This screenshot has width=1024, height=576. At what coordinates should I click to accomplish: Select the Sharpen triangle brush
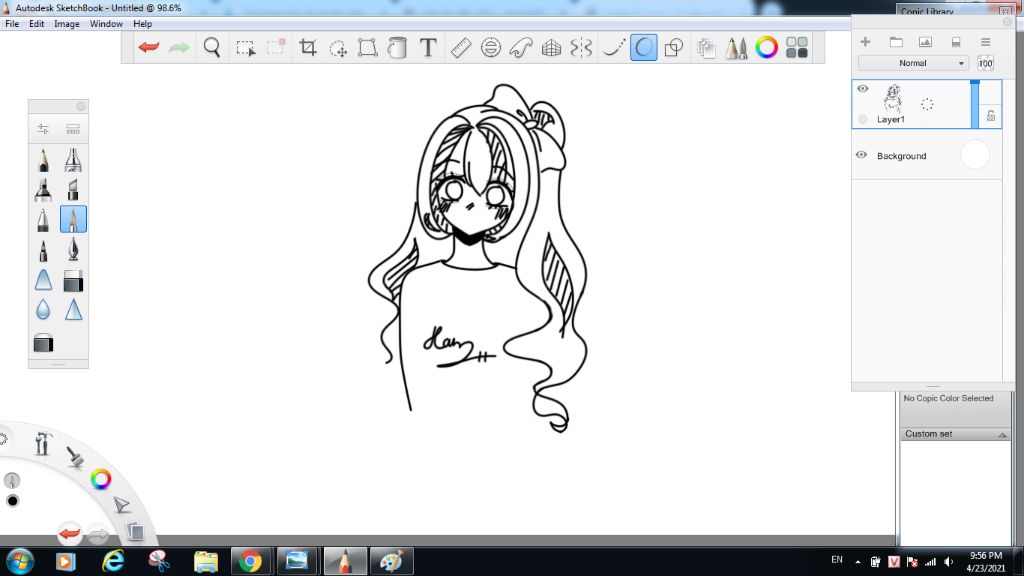pyautogui.click(x=73, y=310)
